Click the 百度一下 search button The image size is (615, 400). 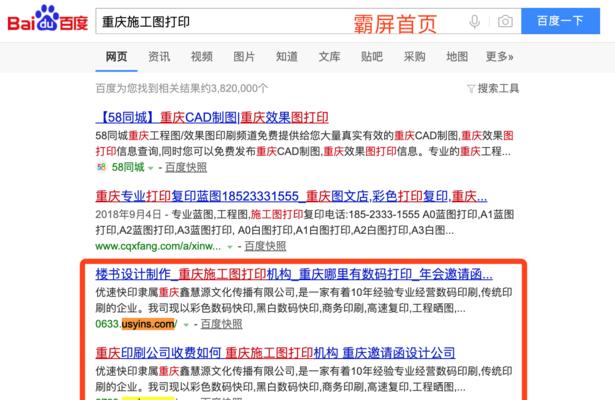point(560,21)
